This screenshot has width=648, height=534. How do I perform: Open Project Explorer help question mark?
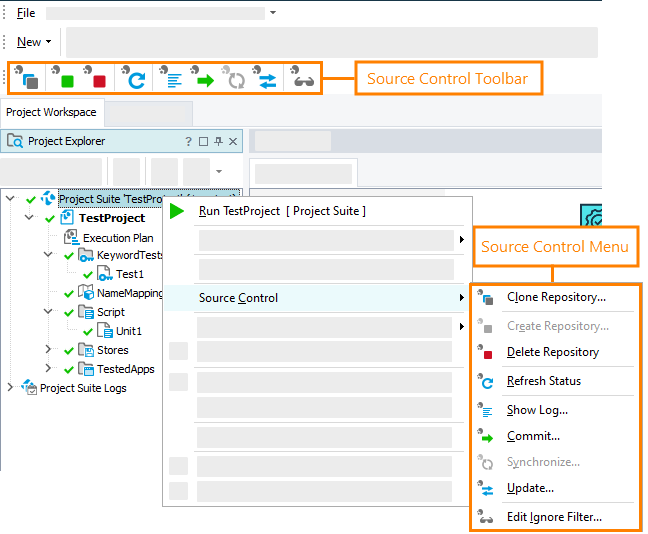tap(188, 141)
